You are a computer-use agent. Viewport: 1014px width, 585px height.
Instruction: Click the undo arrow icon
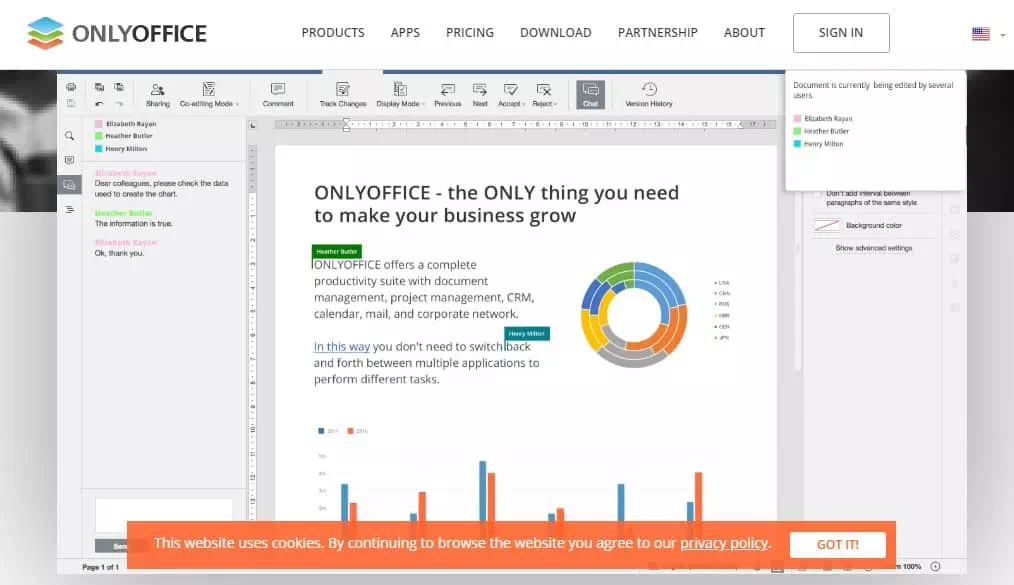tap(99, 103)
